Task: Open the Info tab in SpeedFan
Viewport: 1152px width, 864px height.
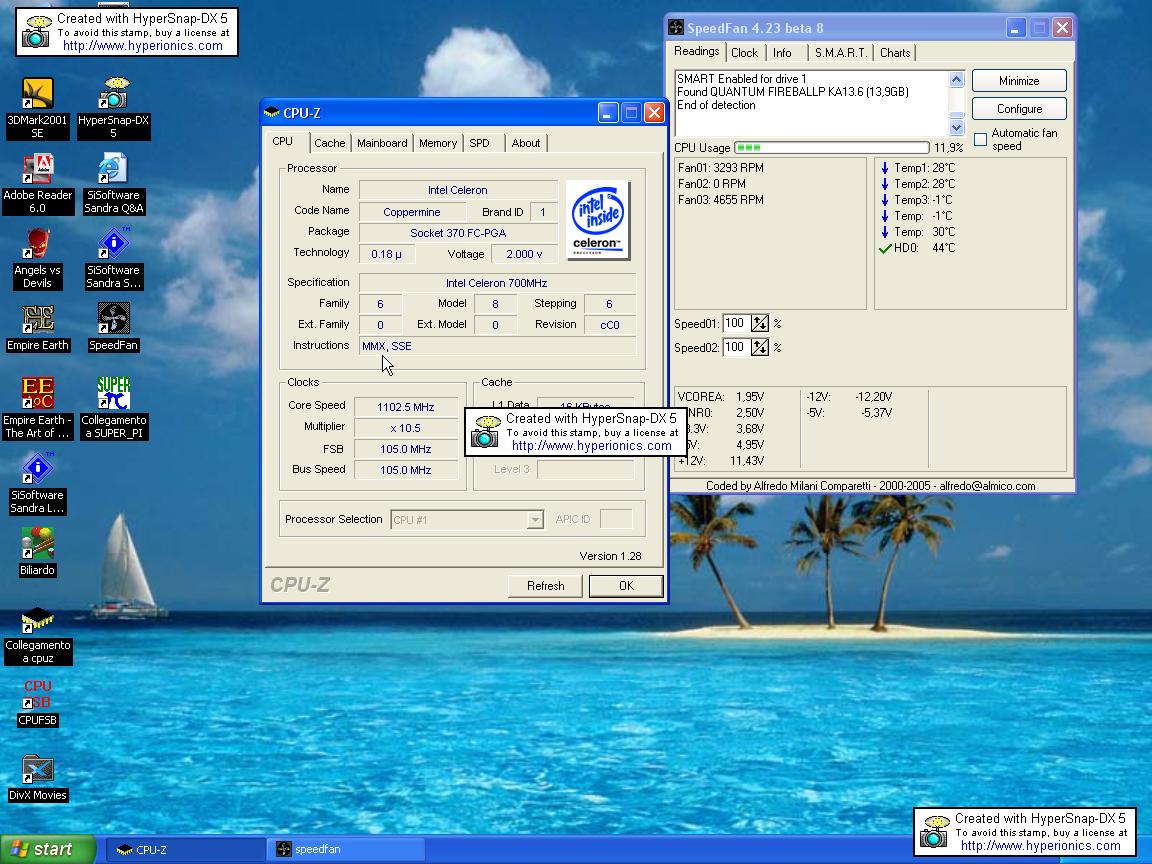Action: (x=782, y=53)
